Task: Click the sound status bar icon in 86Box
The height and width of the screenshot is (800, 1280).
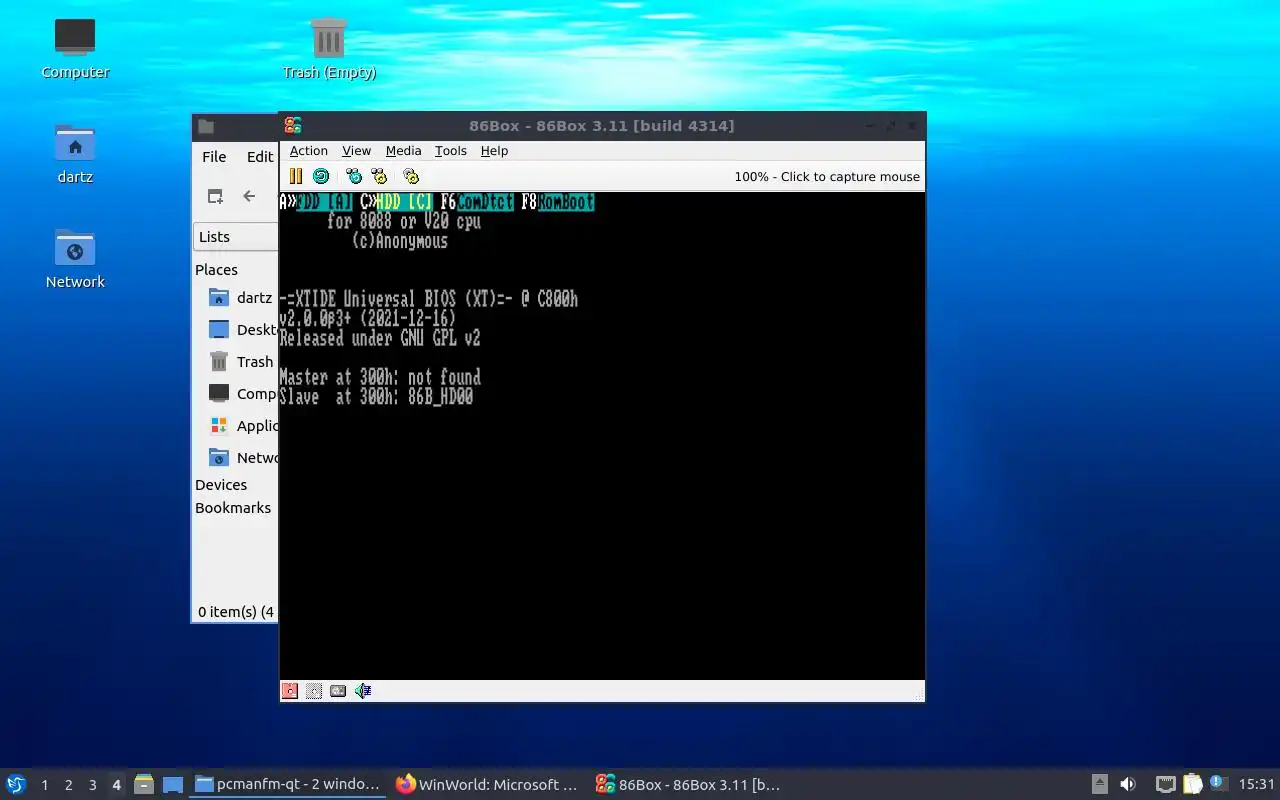Action: coord(363,690)
